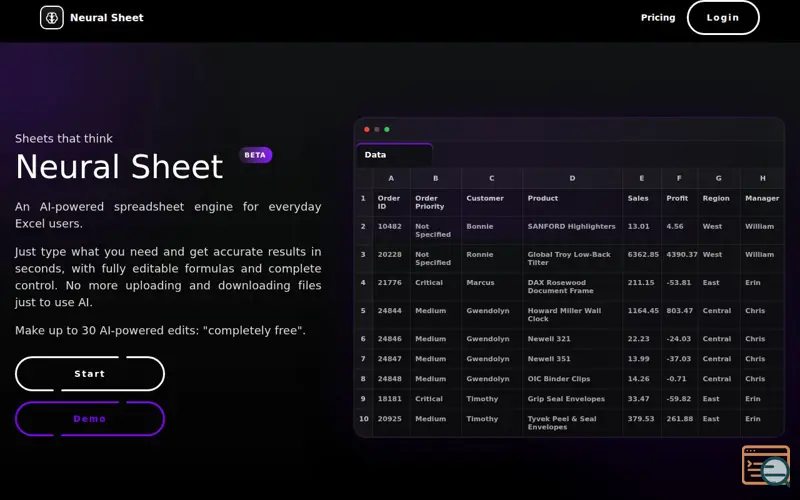Image resolution: width=800 pixels, height=500 pixels.
Task: Click the Neural Sheet brain logo icon
Action: tap(52, 18)
